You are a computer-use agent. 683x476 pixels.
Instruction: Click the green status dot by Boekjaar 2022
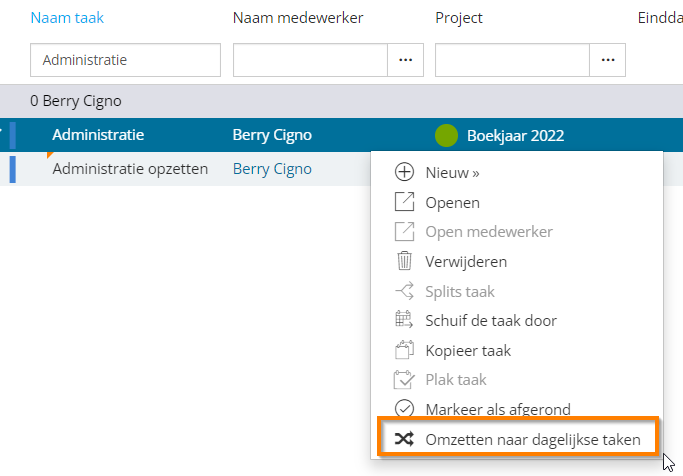point(446,135)
